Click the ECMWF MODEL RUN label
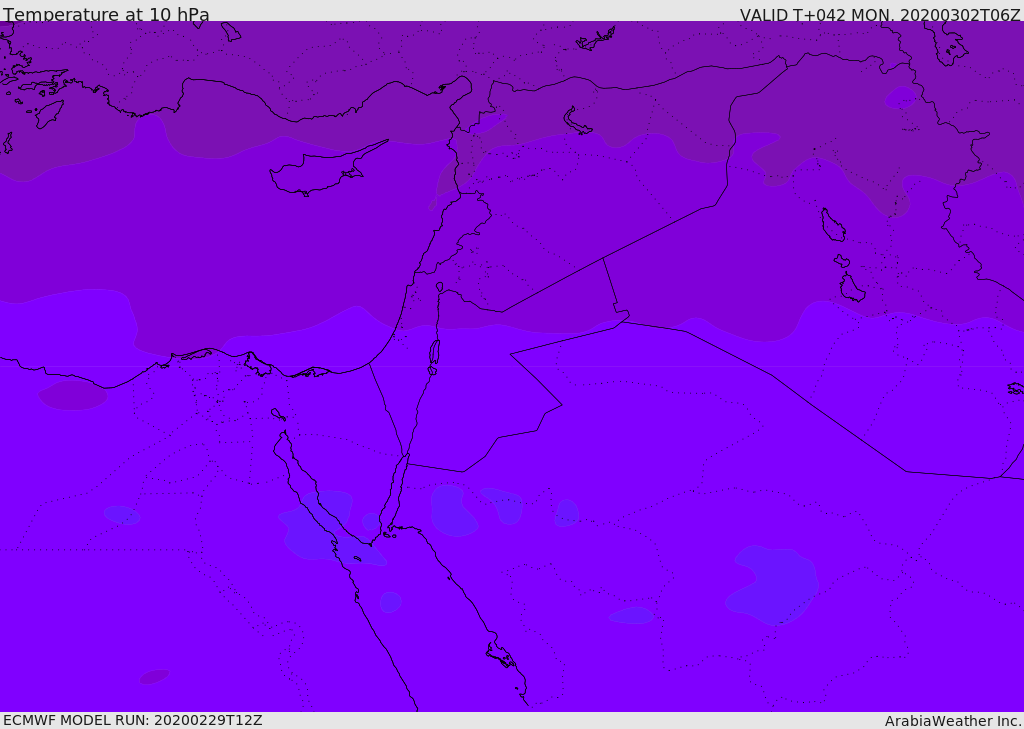The height and width of the screenshot is (729, 1024). click(x=132, y=720)
